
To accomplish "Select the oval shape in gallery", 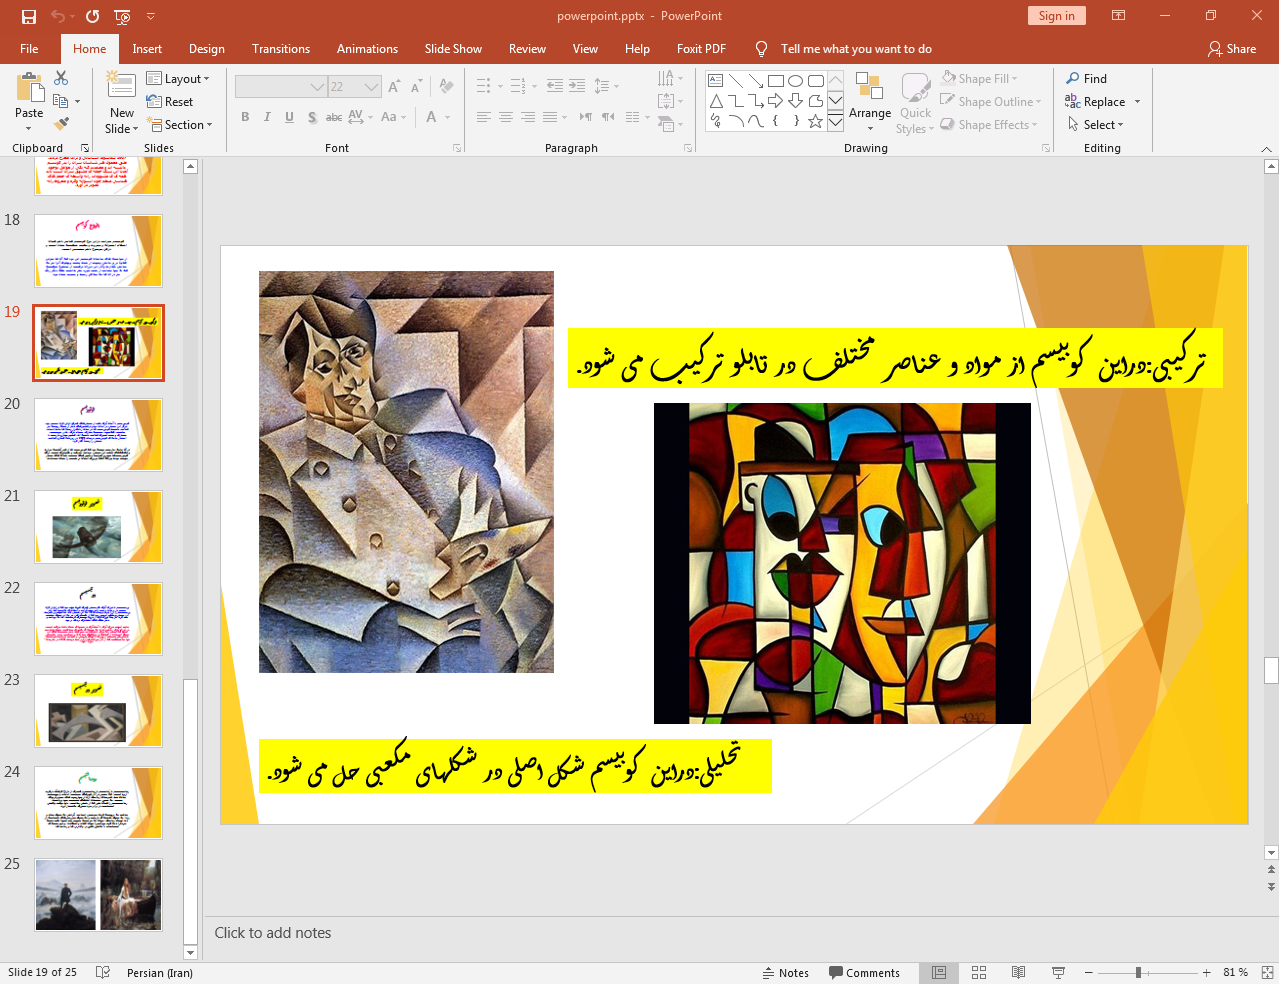I will [x=795, y=81].
